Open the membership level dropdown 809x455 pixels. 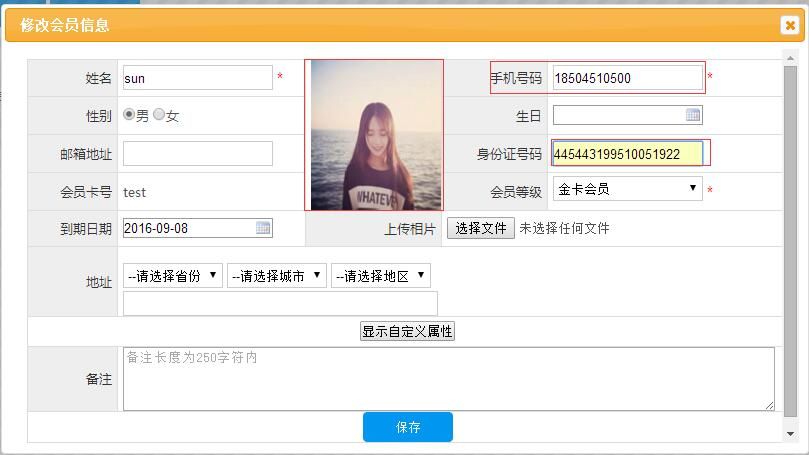(x=627, y=189)
